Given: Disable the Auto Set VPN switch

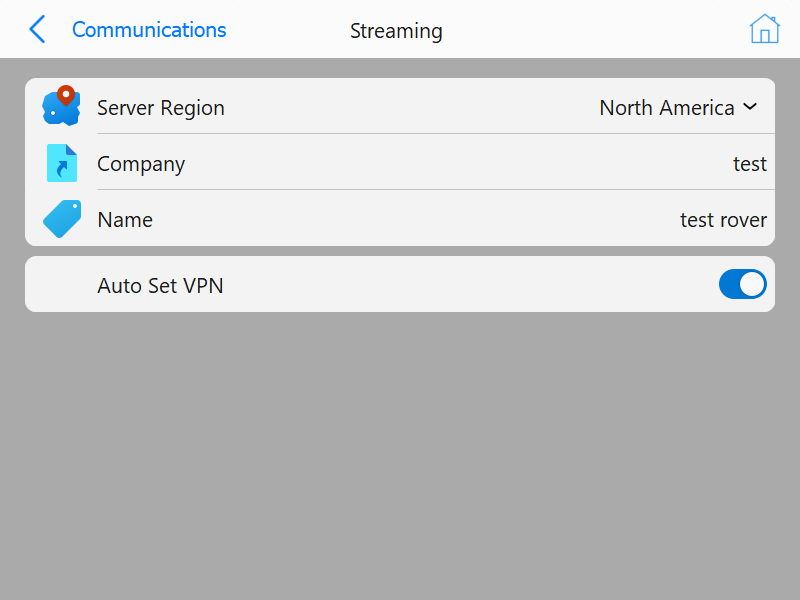Looking at the screenshot, I should click(742, 284).
